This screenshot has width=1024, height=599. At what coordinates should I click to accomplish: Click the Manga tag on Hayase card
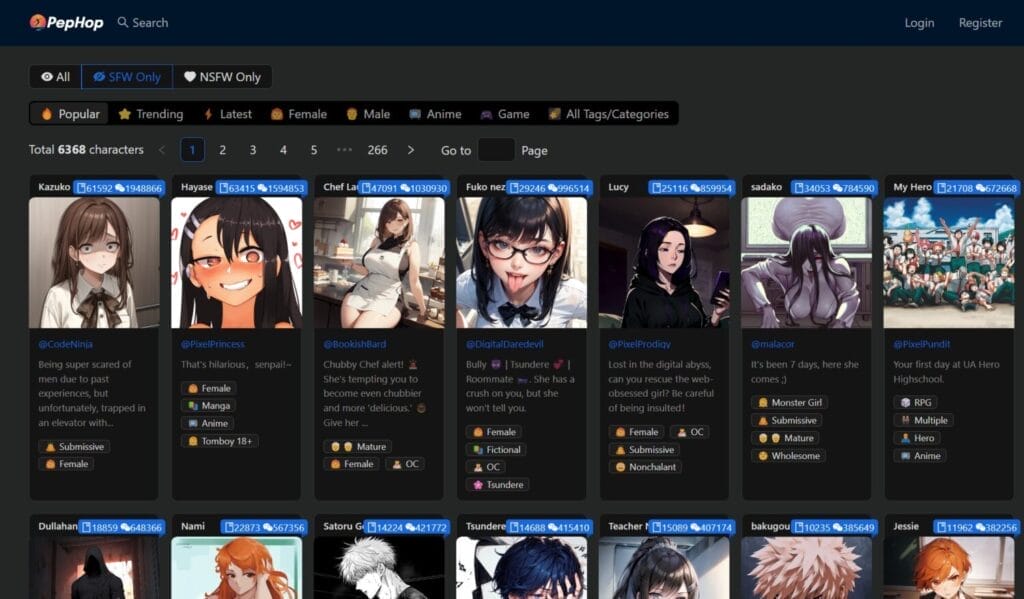pyautogui.click(x=208, y=406)
